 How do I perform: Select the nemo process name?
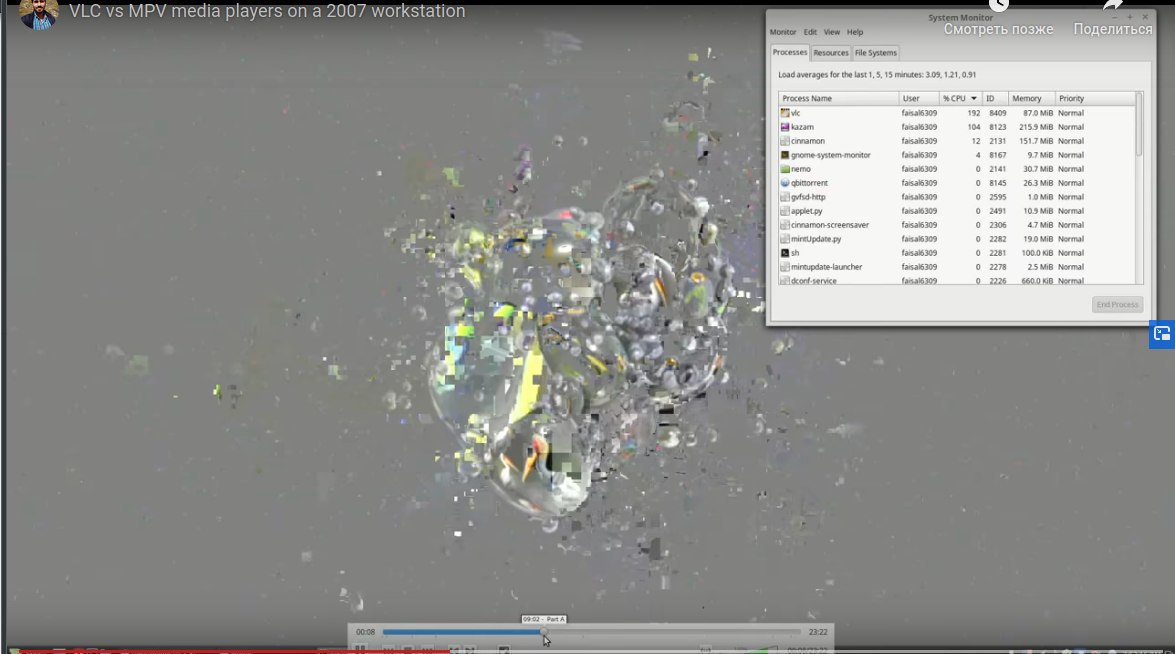pyautogui.click(x=800, y=169)
